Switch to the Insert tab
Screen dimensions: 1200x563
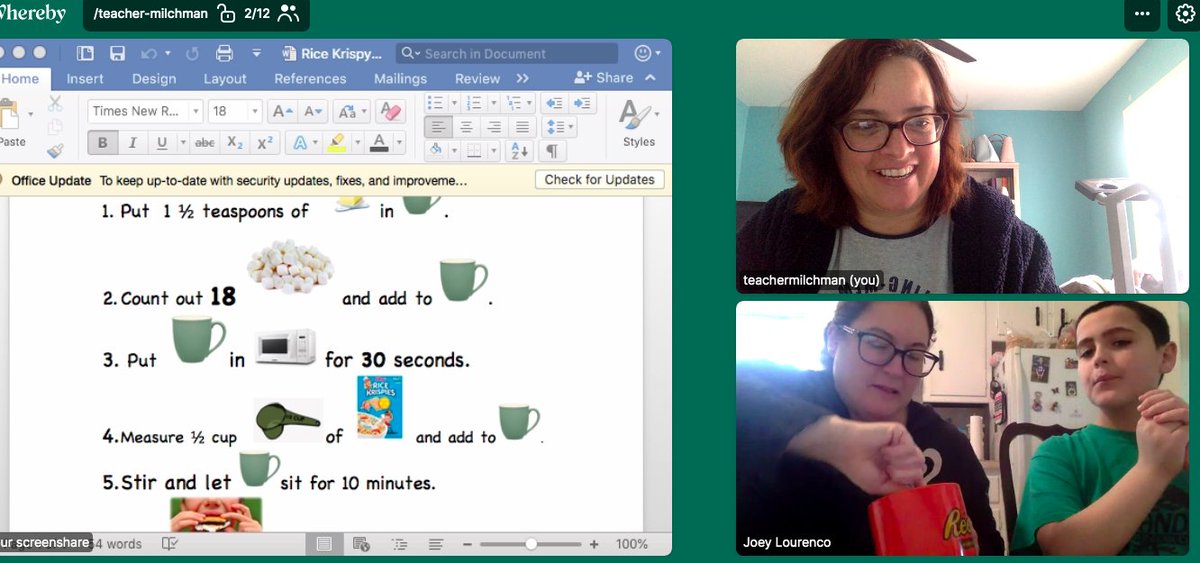pyautogui.click(x=85, y=78)
